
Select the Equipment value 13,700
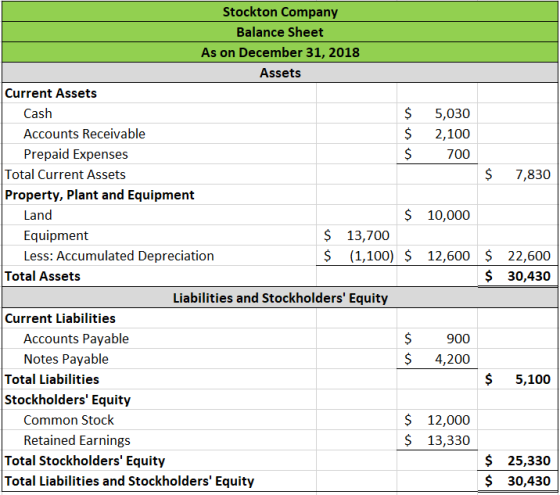368,236
